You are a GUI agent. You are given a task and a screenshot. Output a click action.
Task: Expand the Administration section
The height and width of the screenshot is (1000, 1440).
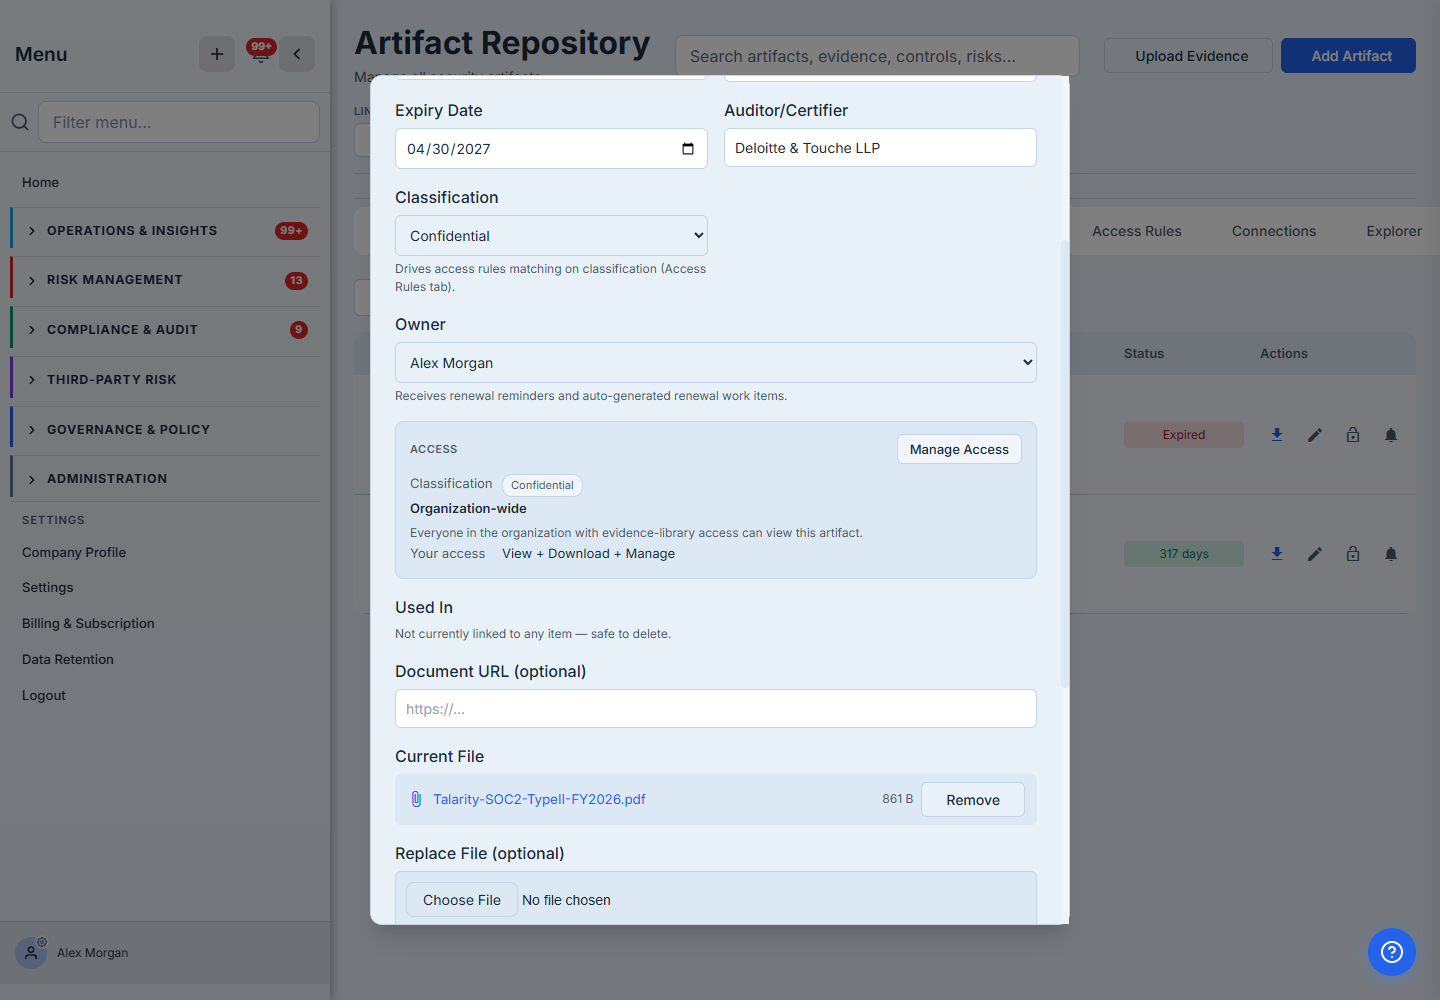pyautogui.click(x=165, y=479)
